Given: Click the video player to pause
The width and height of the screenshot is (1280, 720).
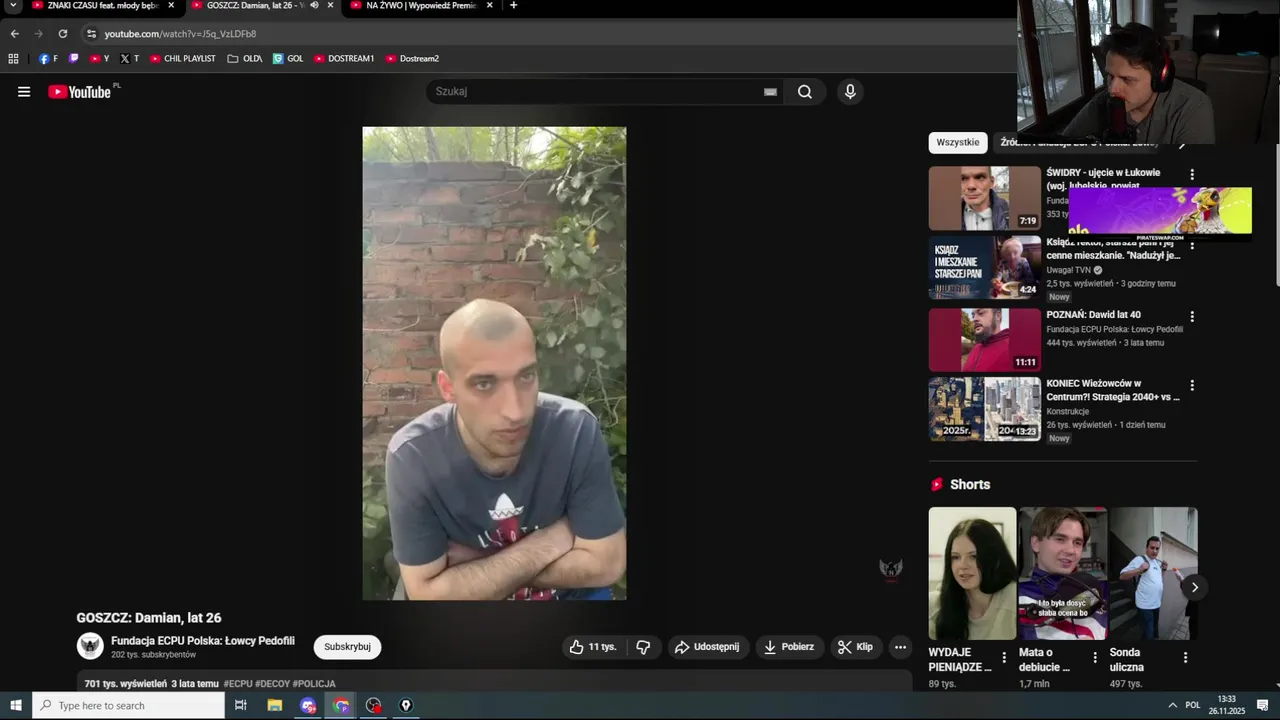Looking at the screenshot, I should [x=494, y=363].
